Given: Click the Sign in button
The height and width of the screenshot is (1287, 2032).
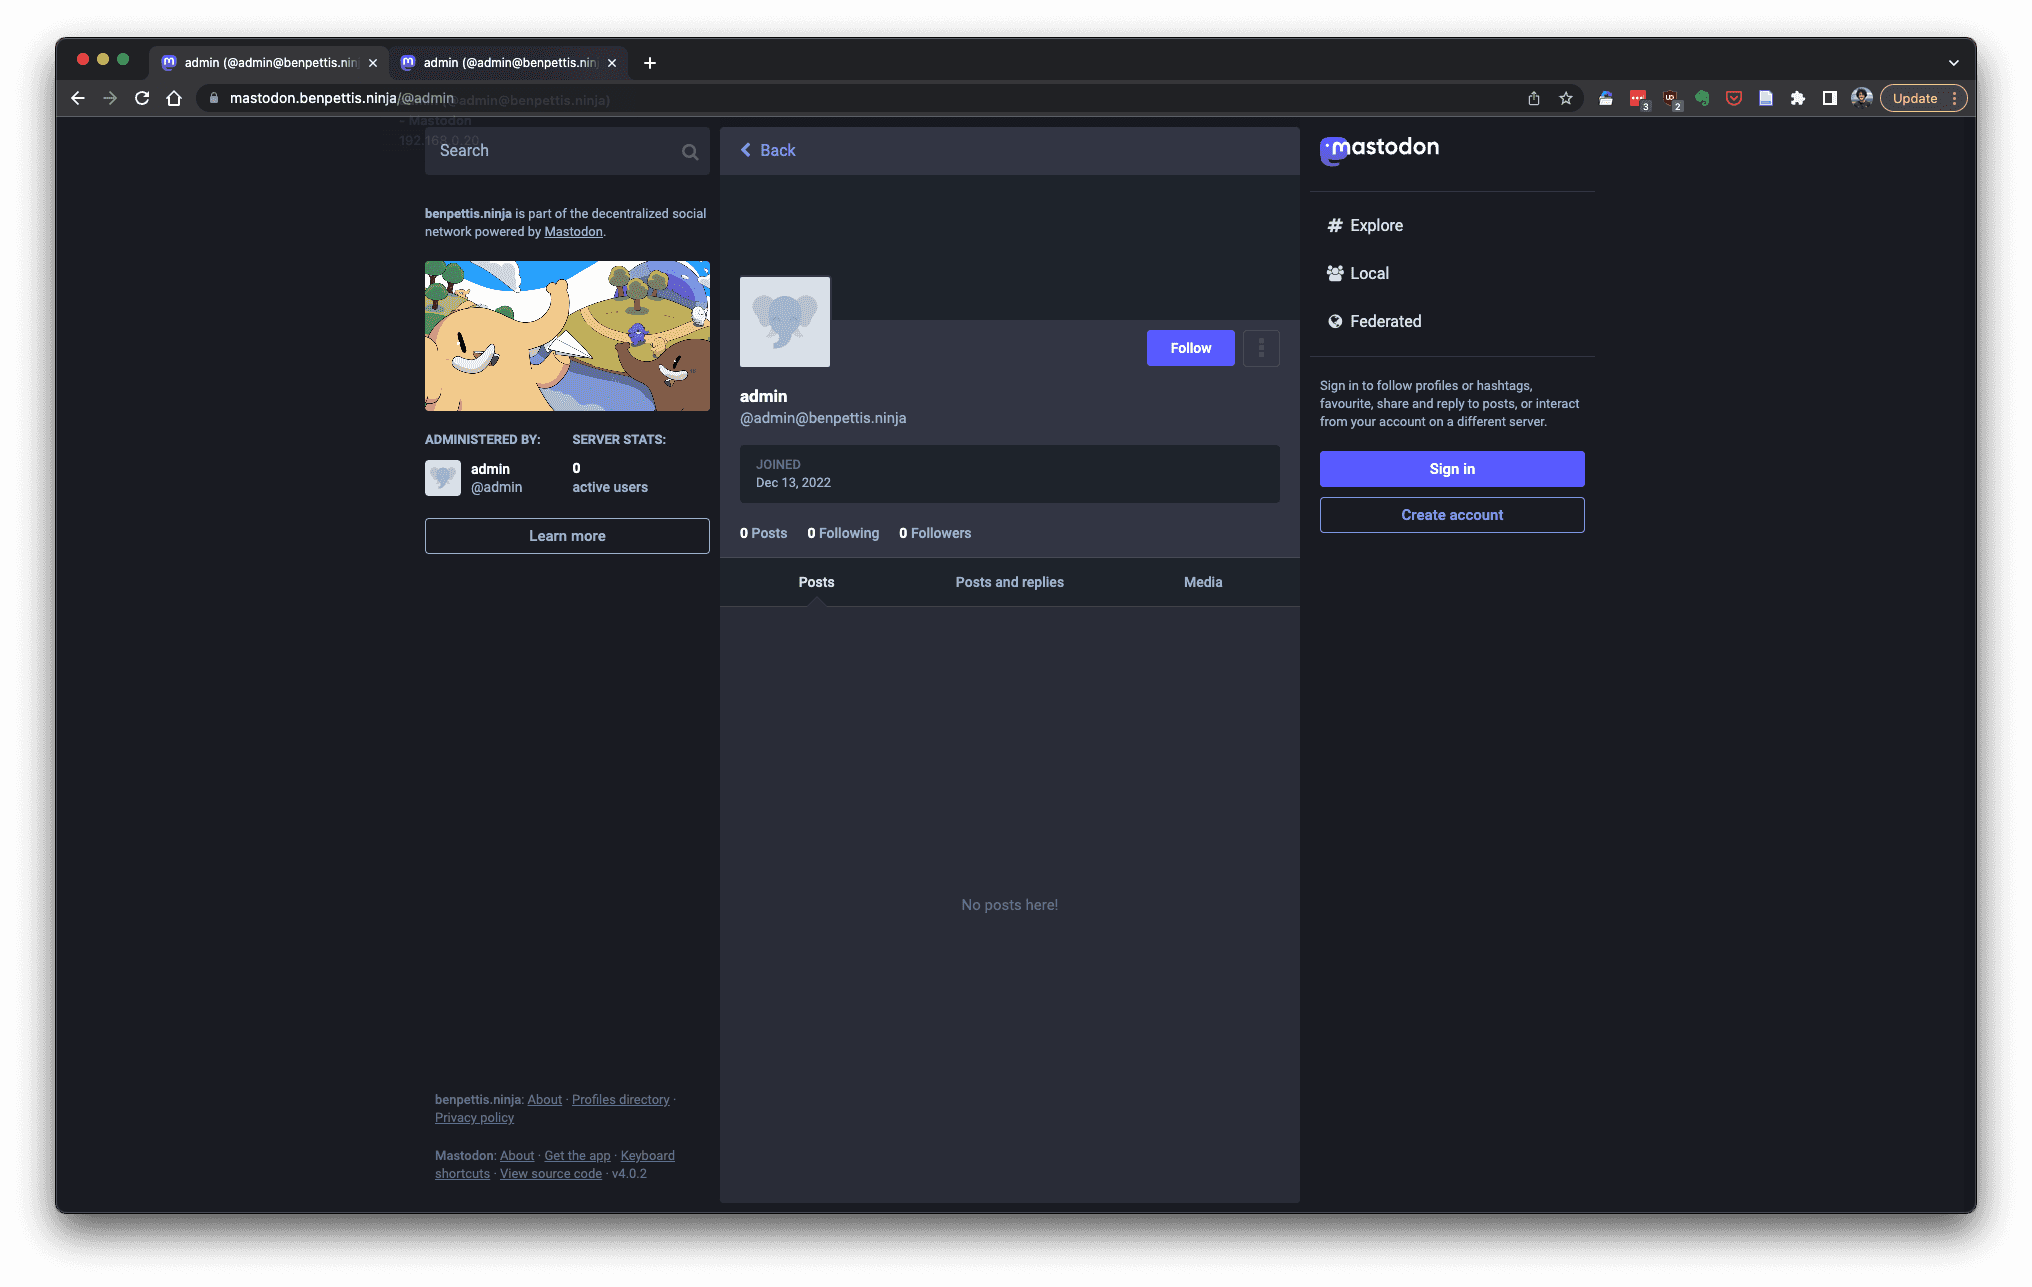Looking at the screenshot, I should [1451, 468].
